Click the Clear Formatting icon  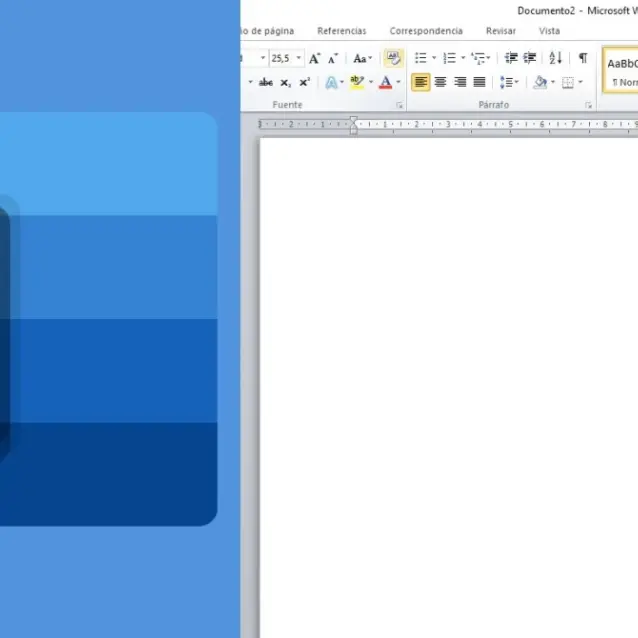(x=393, y=59)
